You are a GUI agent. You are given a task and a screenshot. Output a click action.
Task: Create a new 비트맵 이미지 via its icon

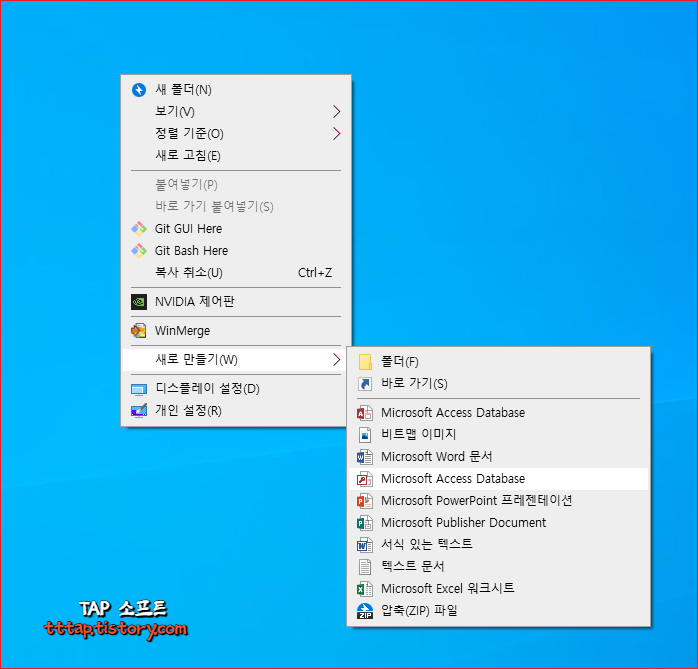365,434
